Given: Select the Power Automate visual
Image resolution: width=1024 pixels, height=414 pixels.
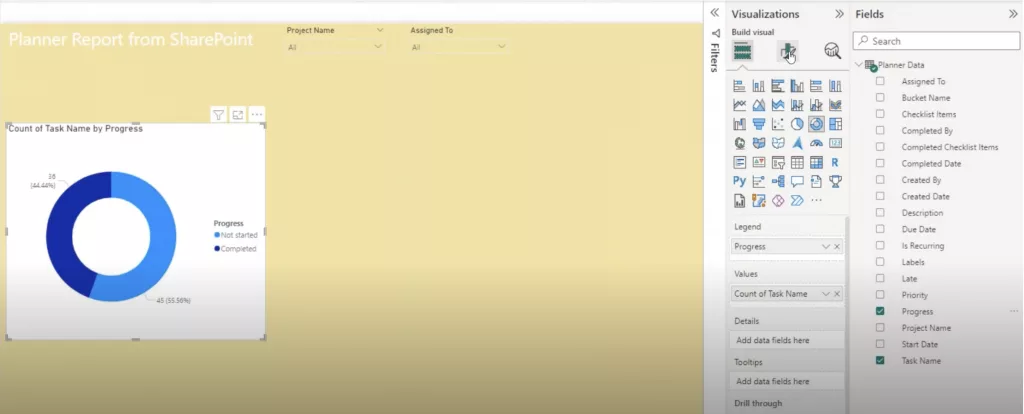Looking at the screenshot, I should coord(797,200).
